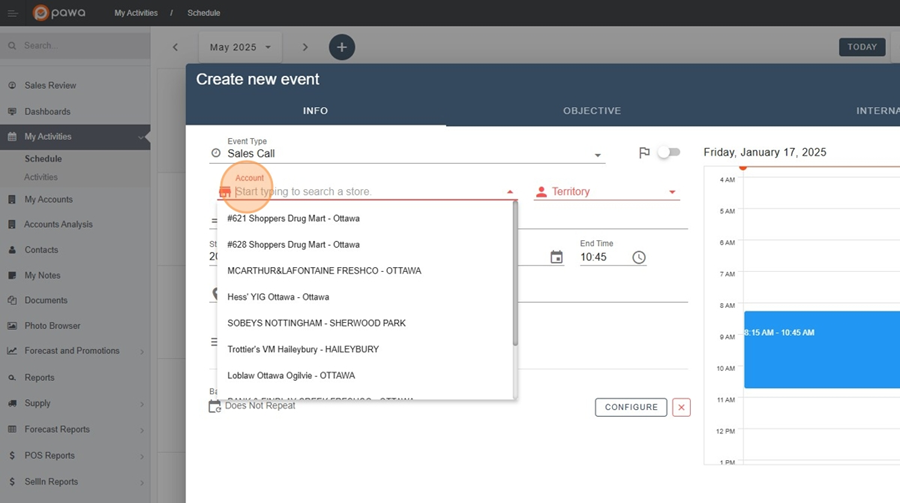The width and height of the screenshot is (900, 503).
Task: Click the Supply truck icon
Action: pos(12,403)
